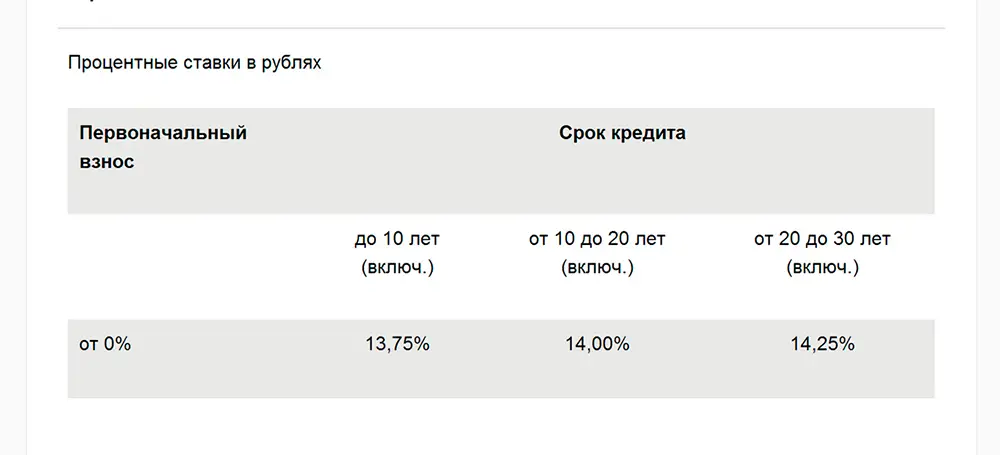
Task: Click "(включ.)" under "от 10 до 20 лет"
Action: [597, 267]
